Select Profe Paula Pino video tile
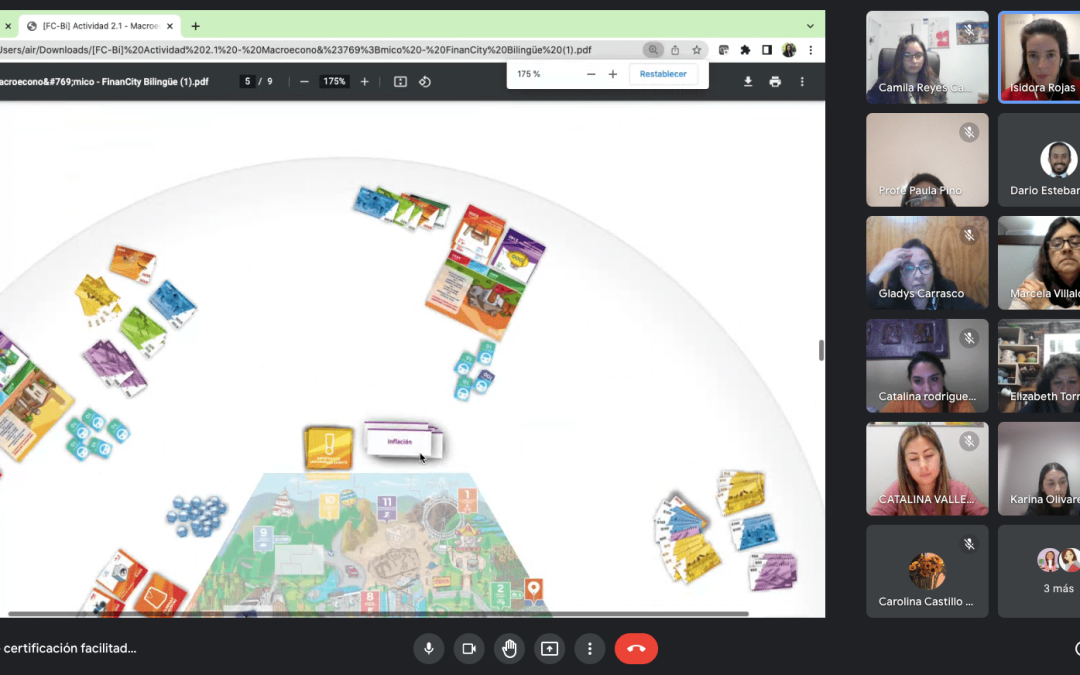The width and height of the screenshot is (1080, 675). 927,160
